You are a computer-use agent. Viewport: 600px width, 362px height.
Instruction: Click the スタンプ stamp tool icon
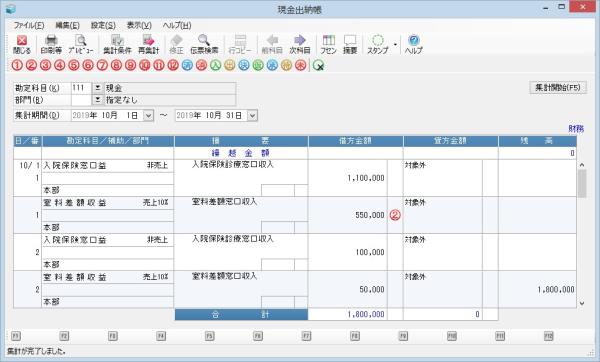pyautogui.click(x=378, y=44)
